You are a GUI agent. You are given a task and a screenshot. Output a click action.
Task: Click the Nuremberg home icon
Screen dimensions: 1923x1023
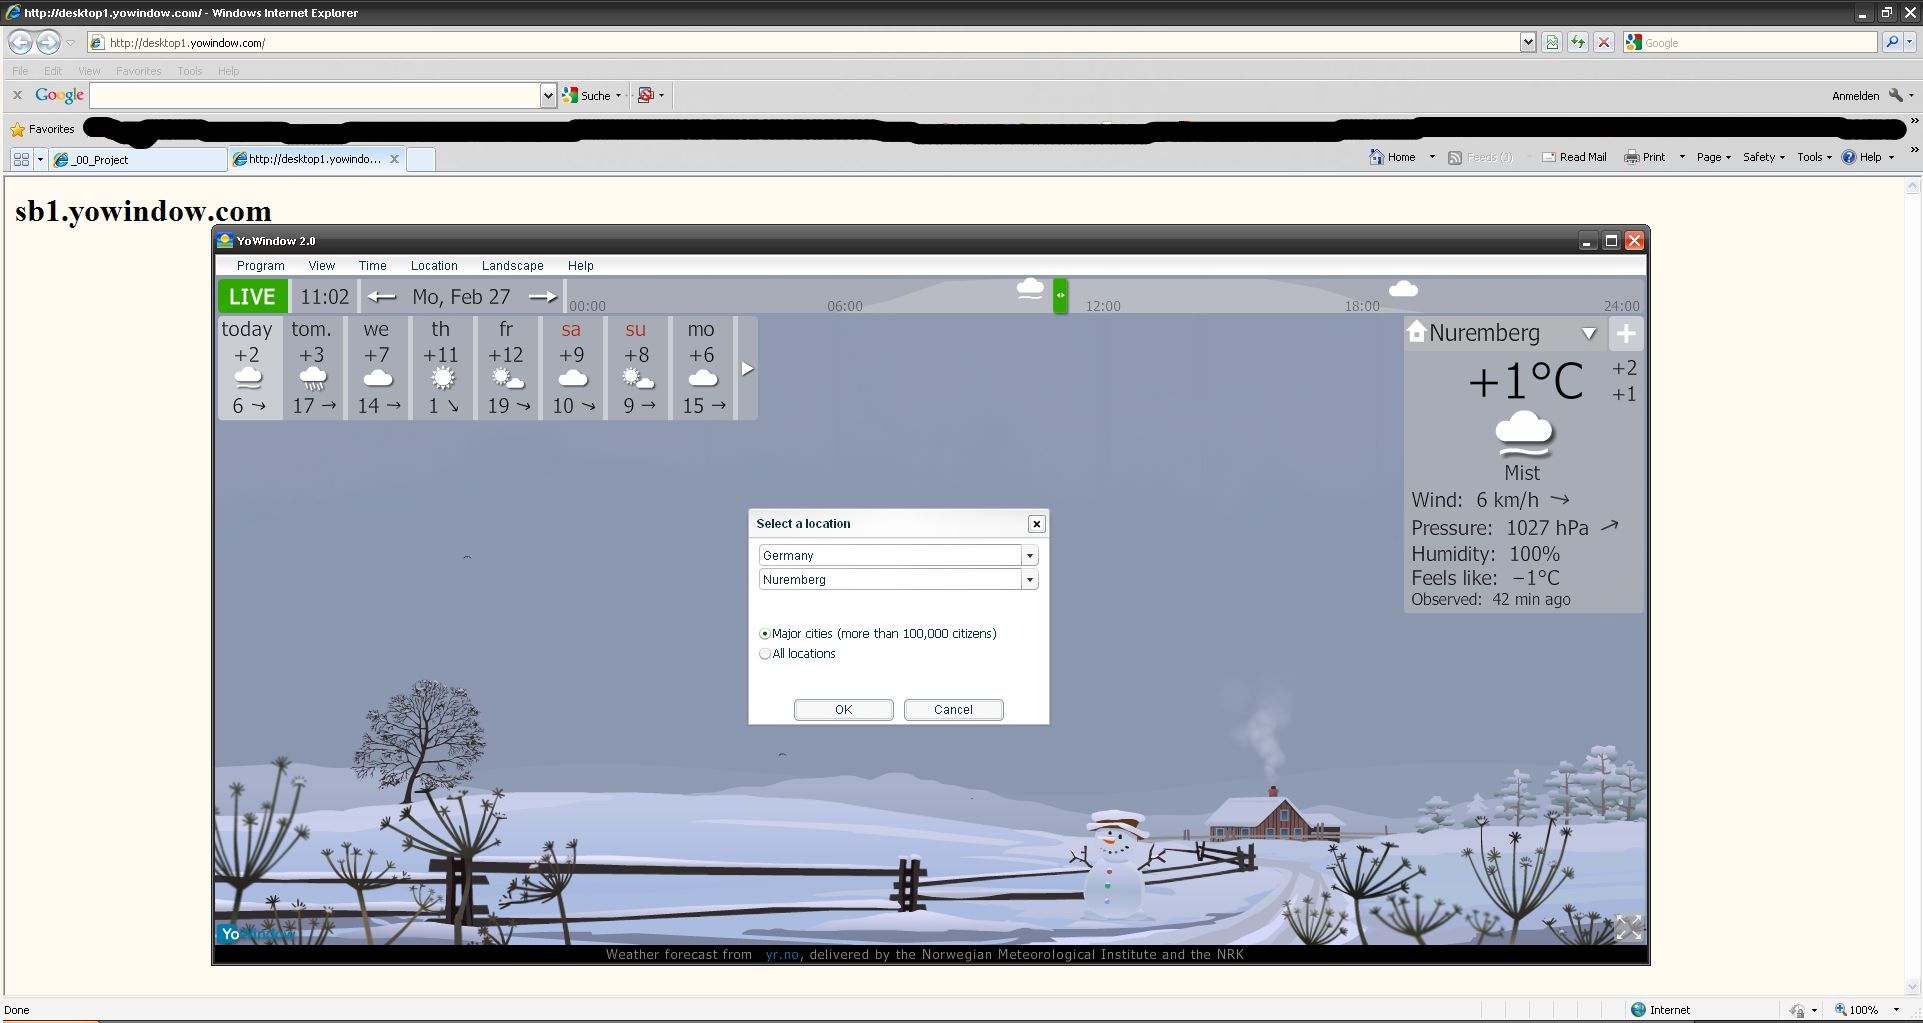(x=1416, y=332)
